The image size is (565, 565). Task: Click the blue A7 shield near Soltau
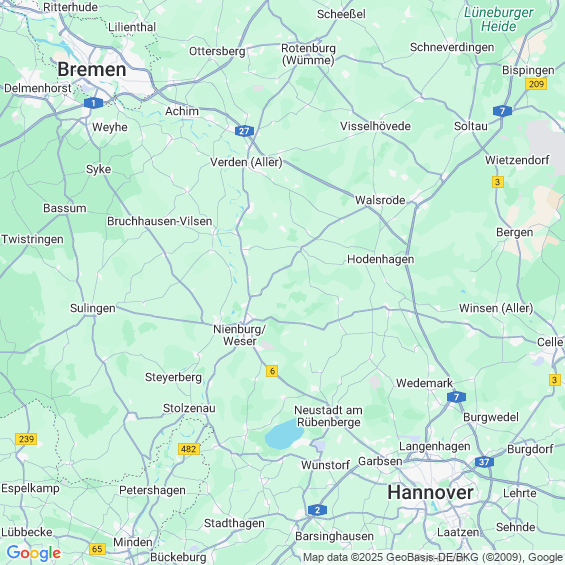[502, 111]
